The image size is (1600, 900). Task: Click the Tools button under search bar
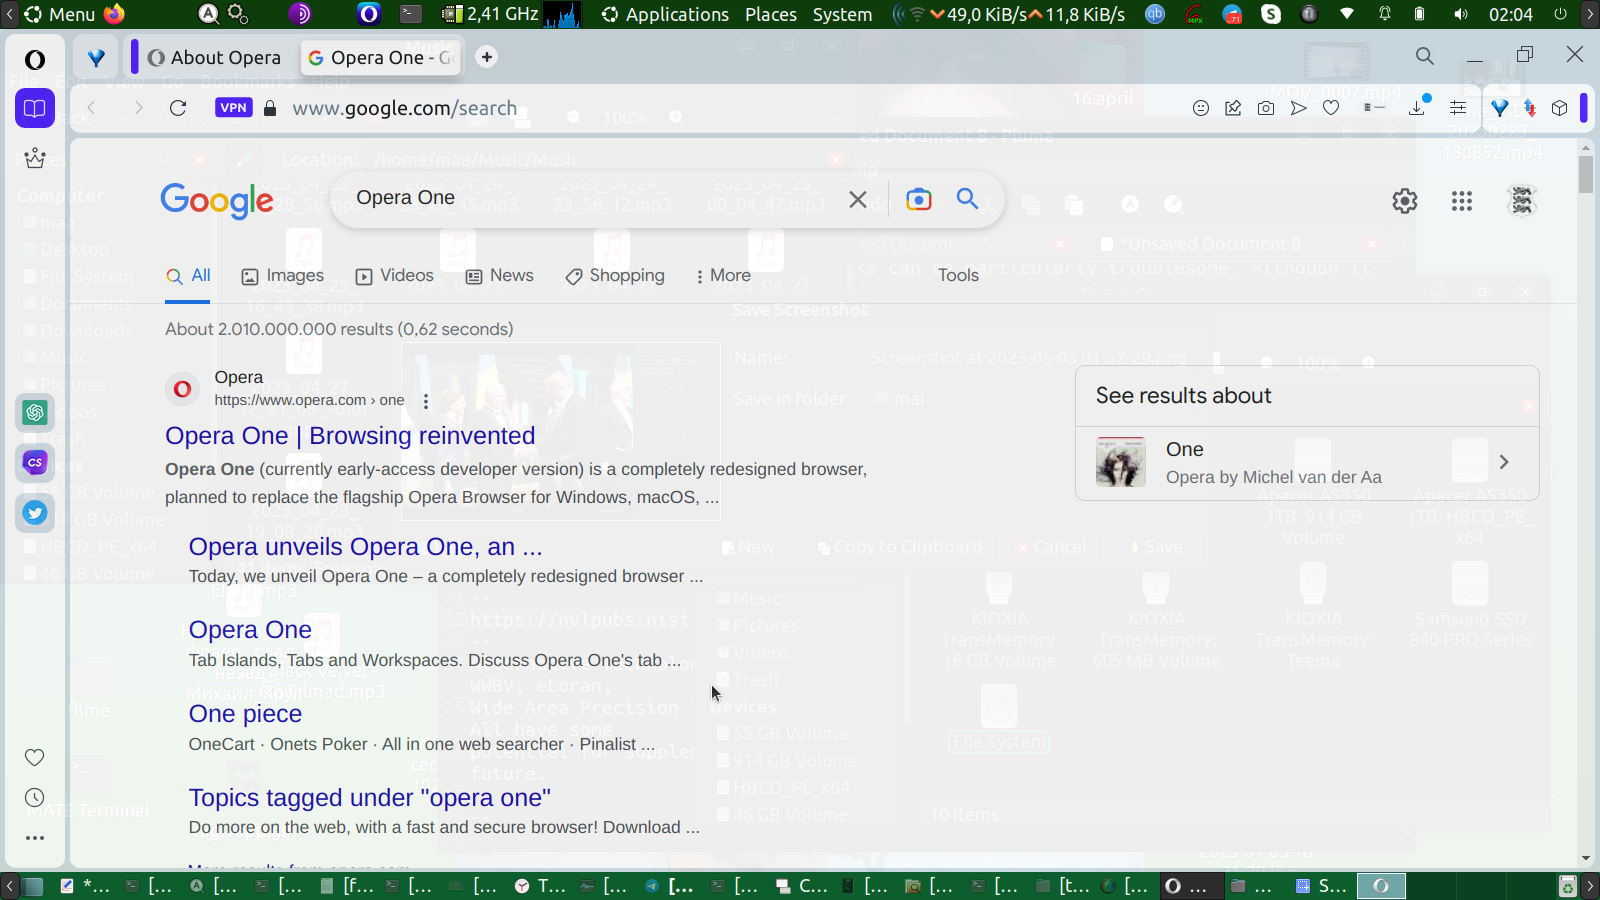tap(958, 276)
